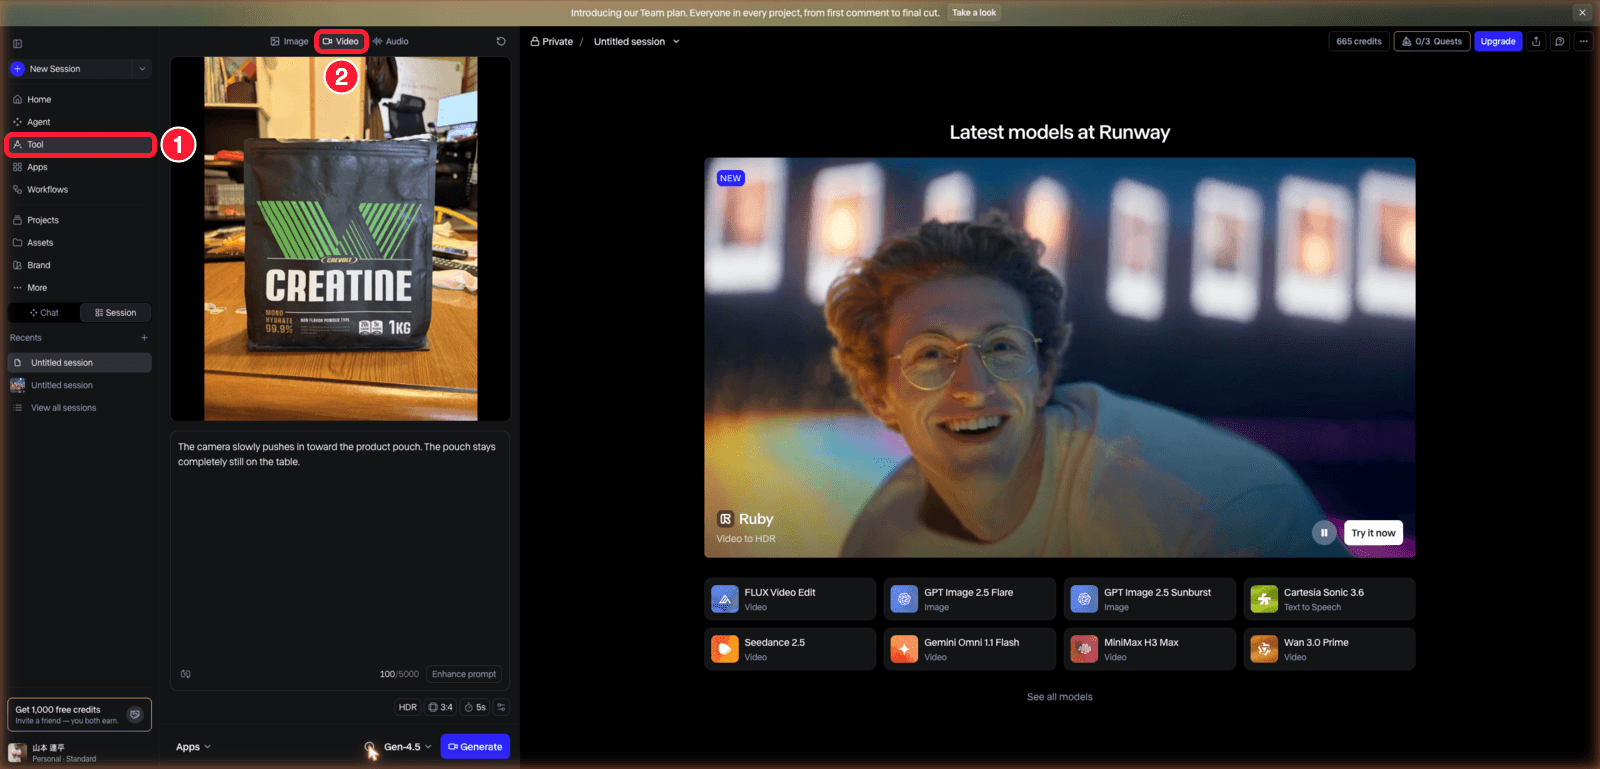Open the 0/3 Quests button
The width and height of the screenshot is (1600, 769).
(x=1432, y=41)
